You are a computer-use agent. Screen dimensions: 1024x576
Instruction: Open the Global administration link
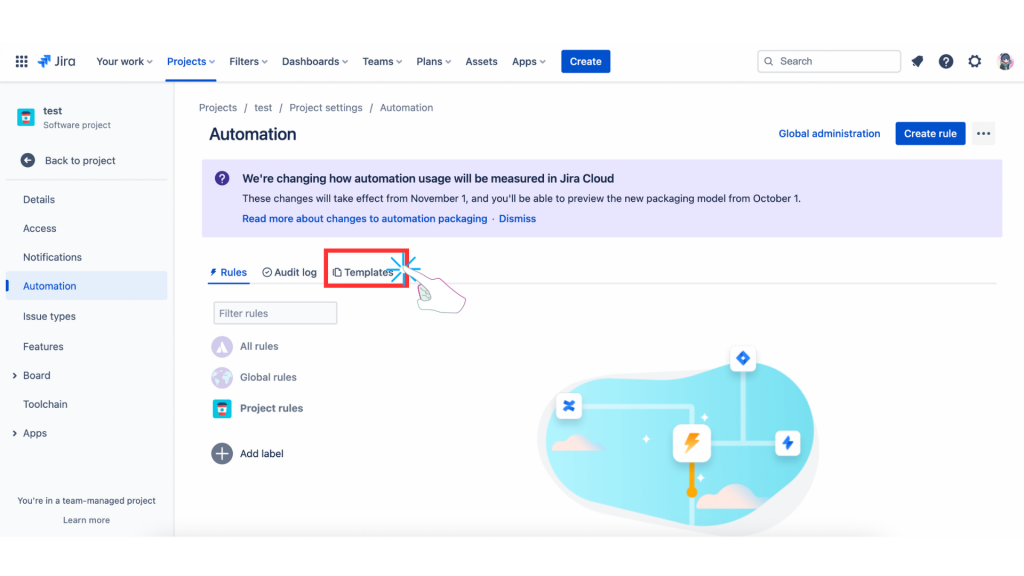(x=829, y=134)
